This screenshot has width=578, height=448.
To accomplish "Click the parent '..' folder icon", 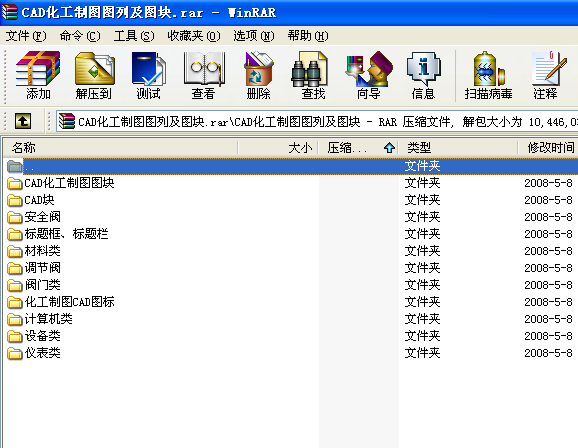I will [x=15, y=166].
